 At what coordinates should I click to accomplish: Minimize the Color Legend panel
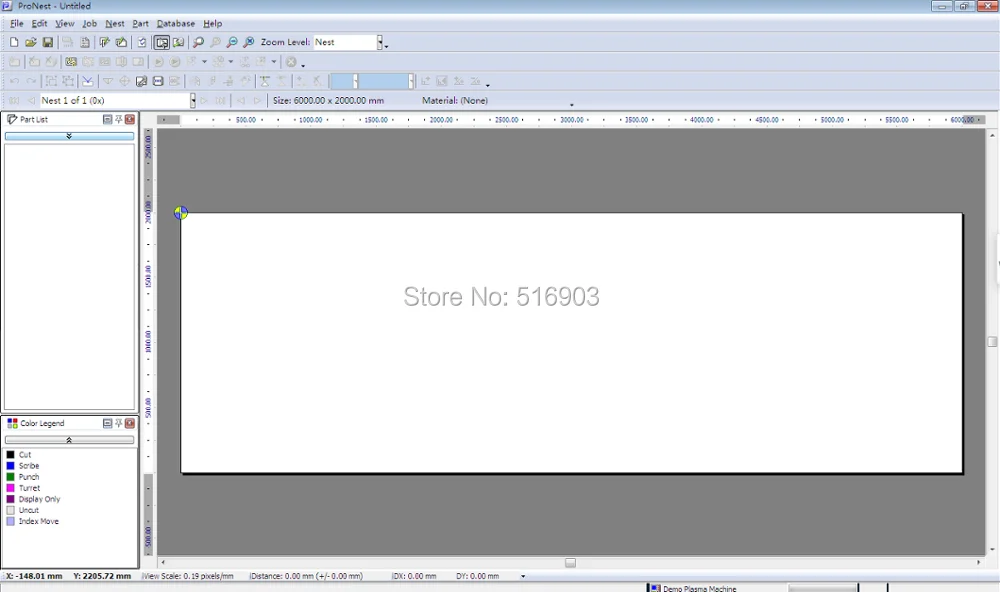pos(107,423)
